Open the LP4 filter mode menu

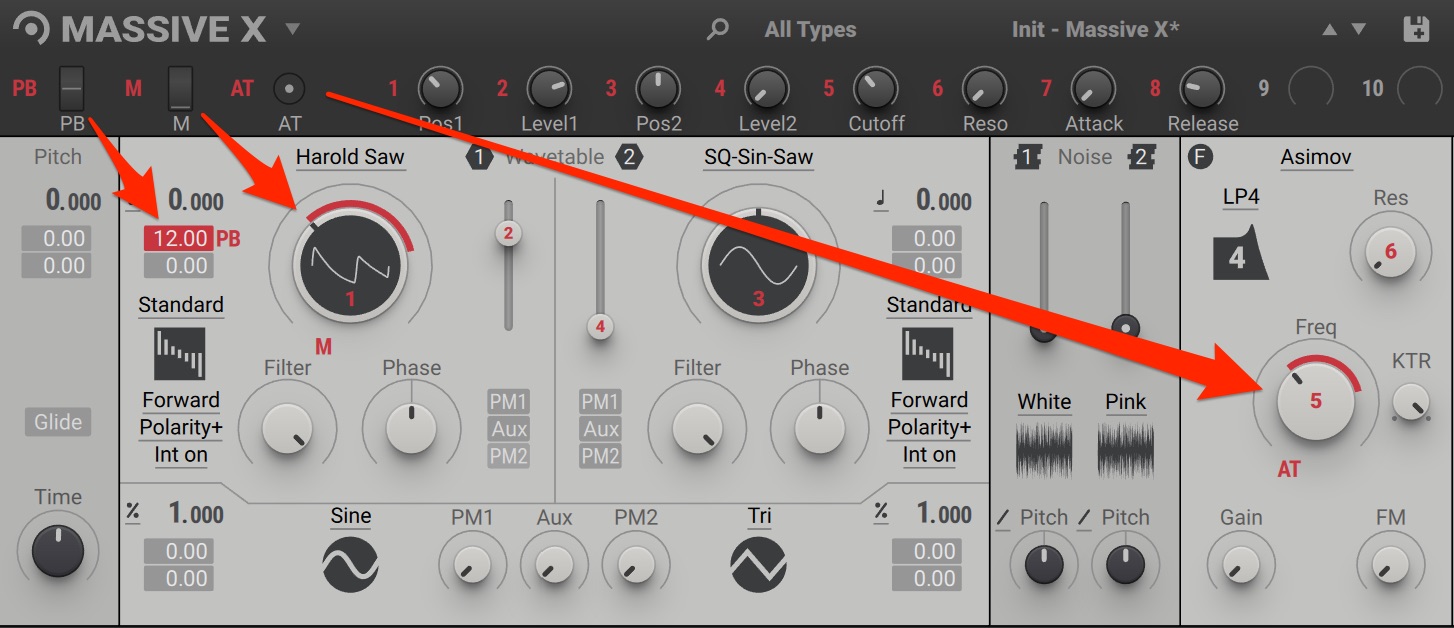tap(1241, 197)
